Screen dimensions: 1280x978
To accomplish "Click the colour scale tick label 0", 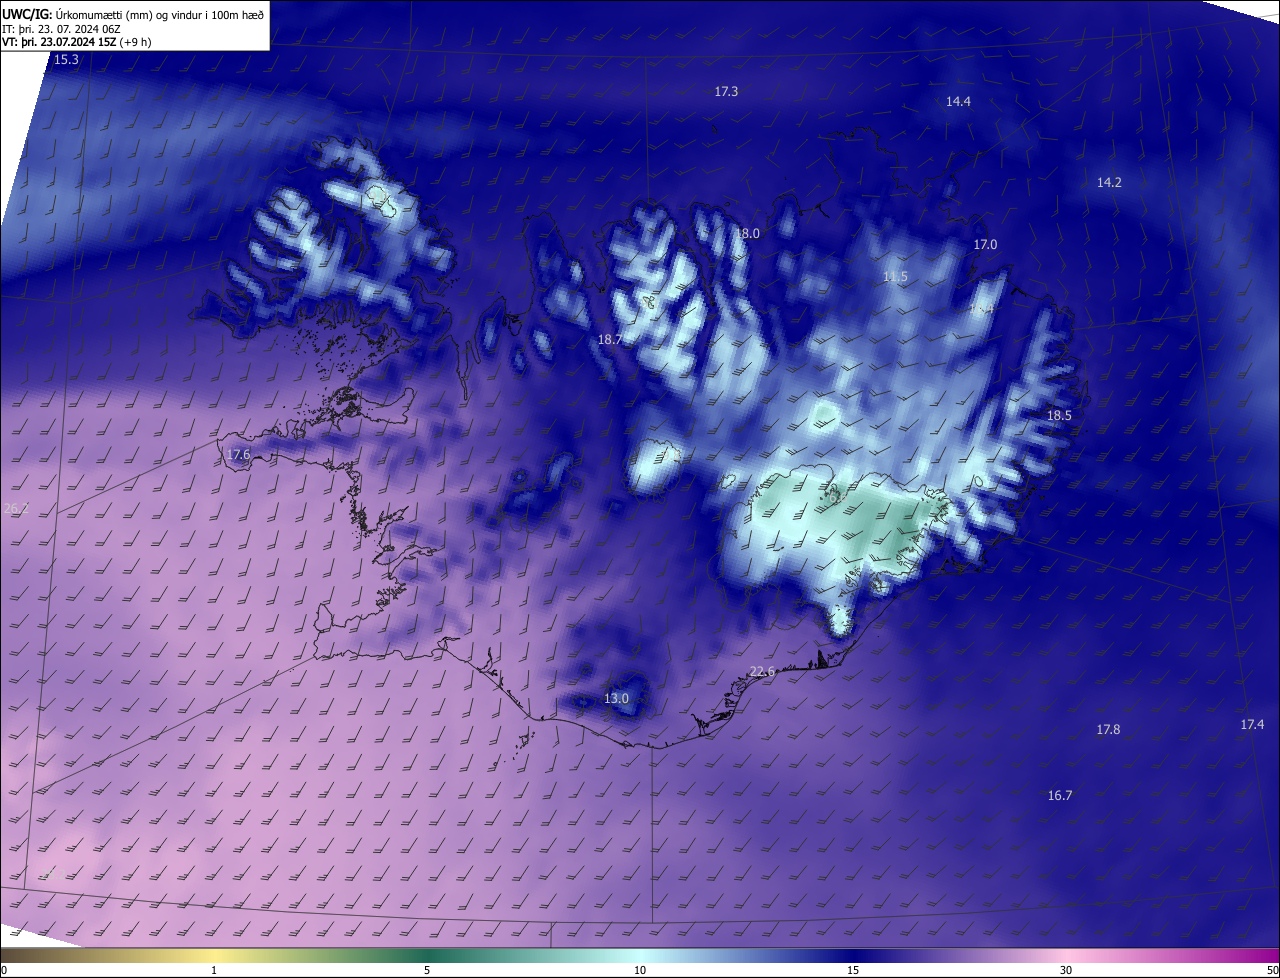I will (4, 971).
